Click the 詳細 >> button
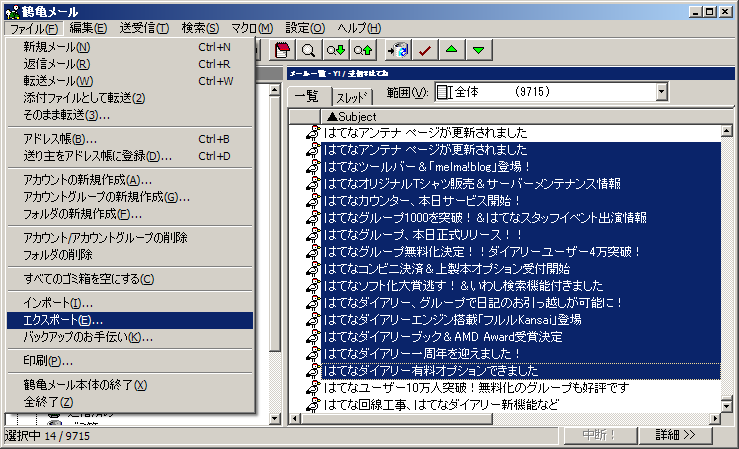 coord(675,435)
